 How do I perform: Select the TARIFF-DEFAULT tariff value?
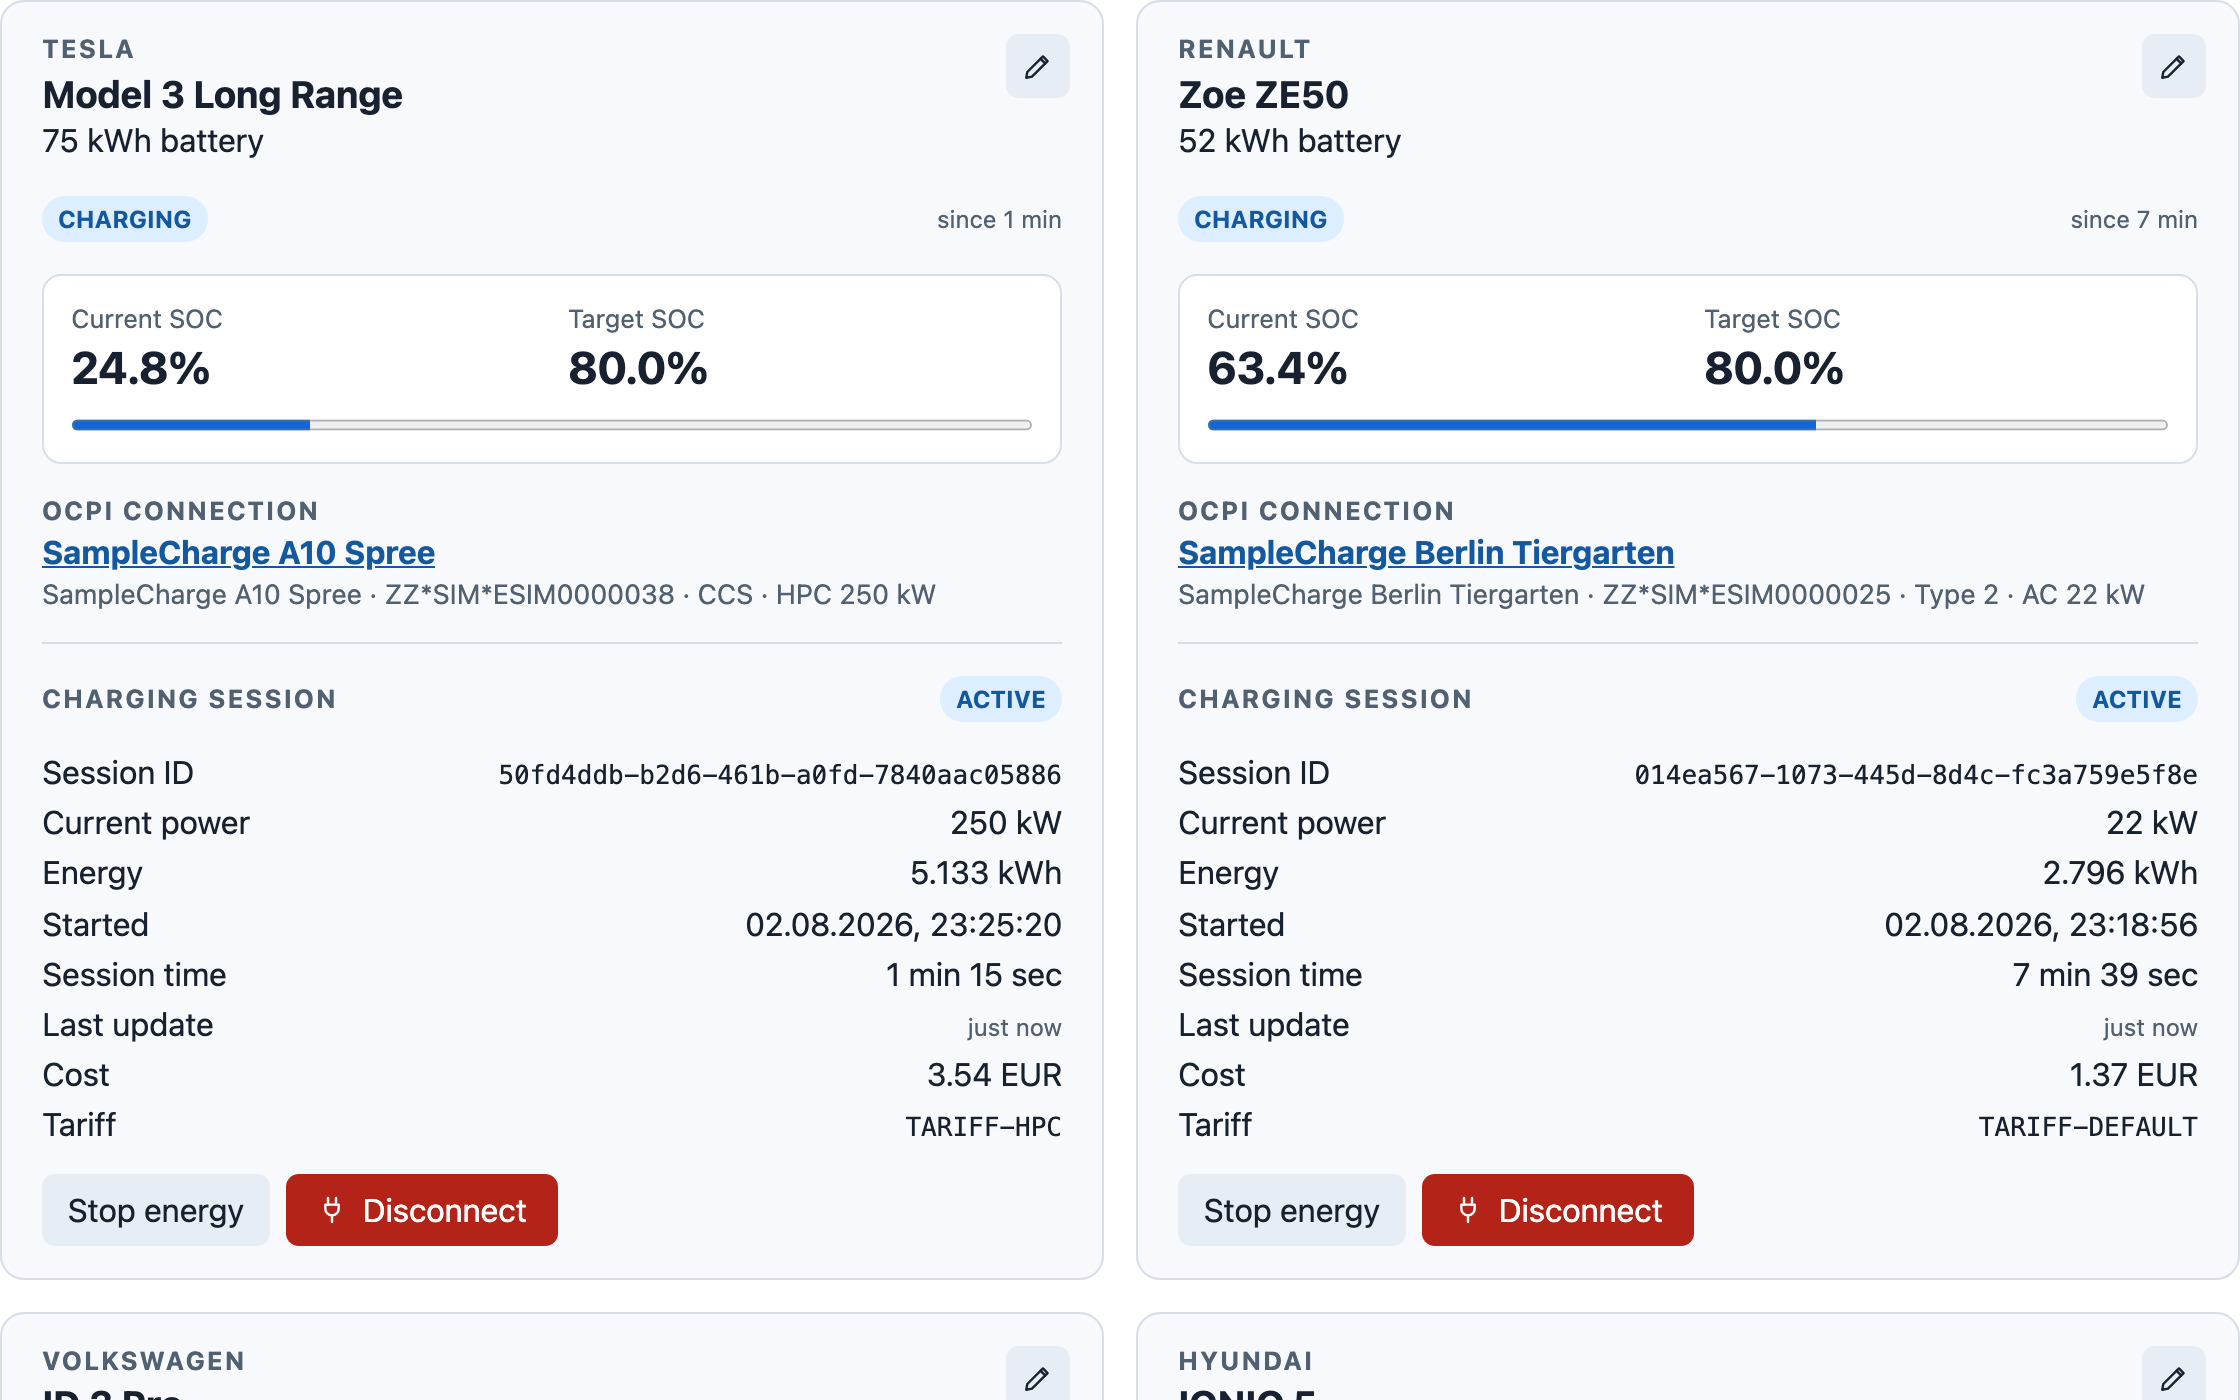[2088, 1127]
